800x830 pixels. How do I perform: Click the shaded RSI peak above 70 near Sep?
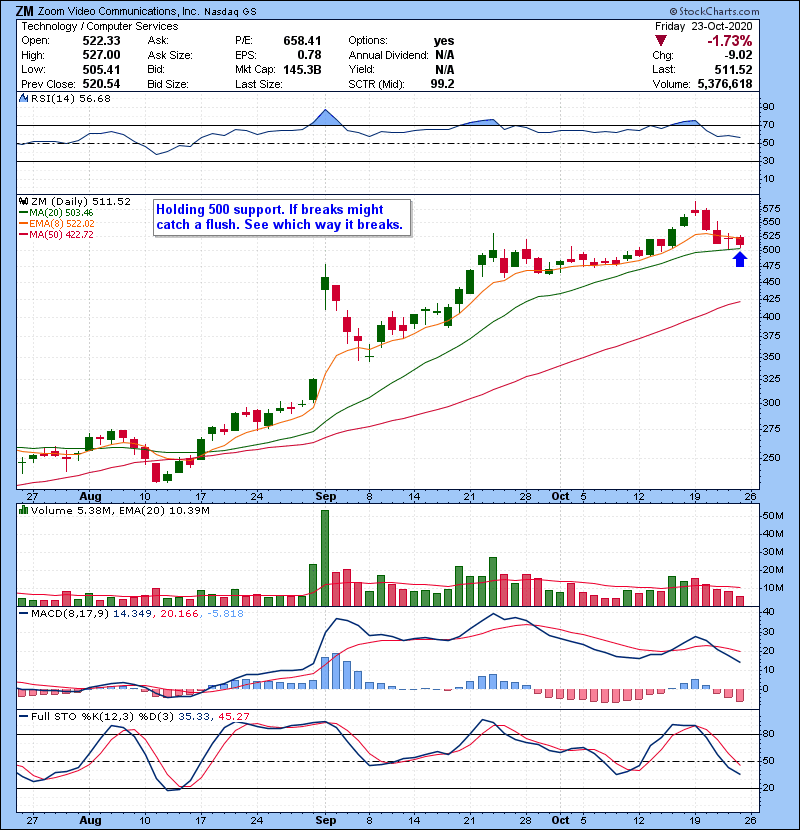325,119
